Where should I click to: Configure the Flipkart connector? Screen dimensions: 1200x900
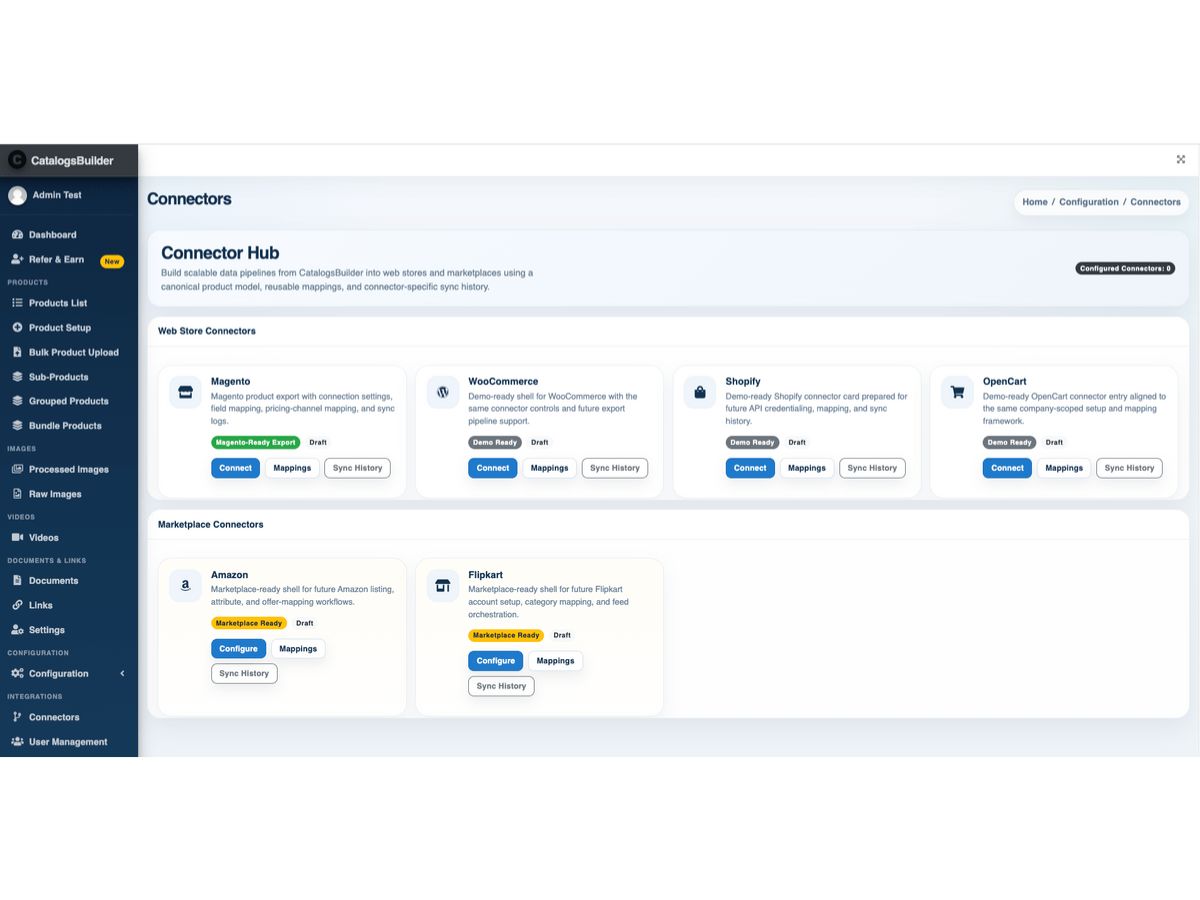tap(495, 661)
